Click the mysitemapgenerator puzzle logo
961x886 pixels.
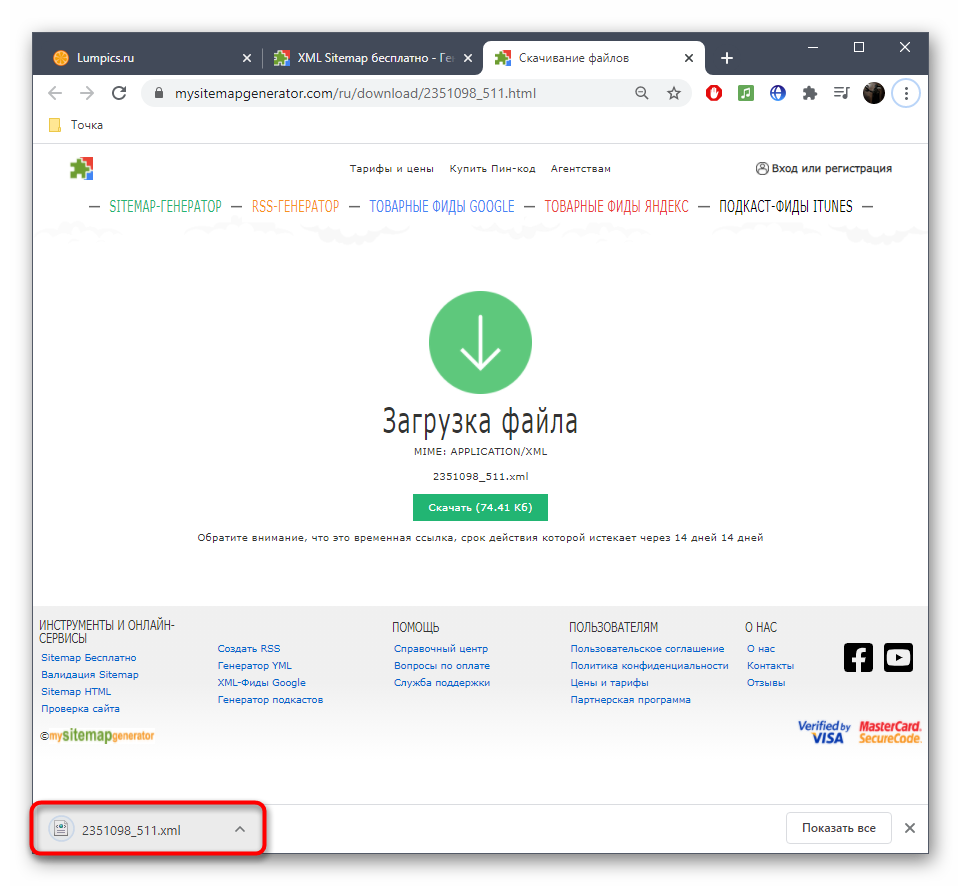tap(81, 168)
